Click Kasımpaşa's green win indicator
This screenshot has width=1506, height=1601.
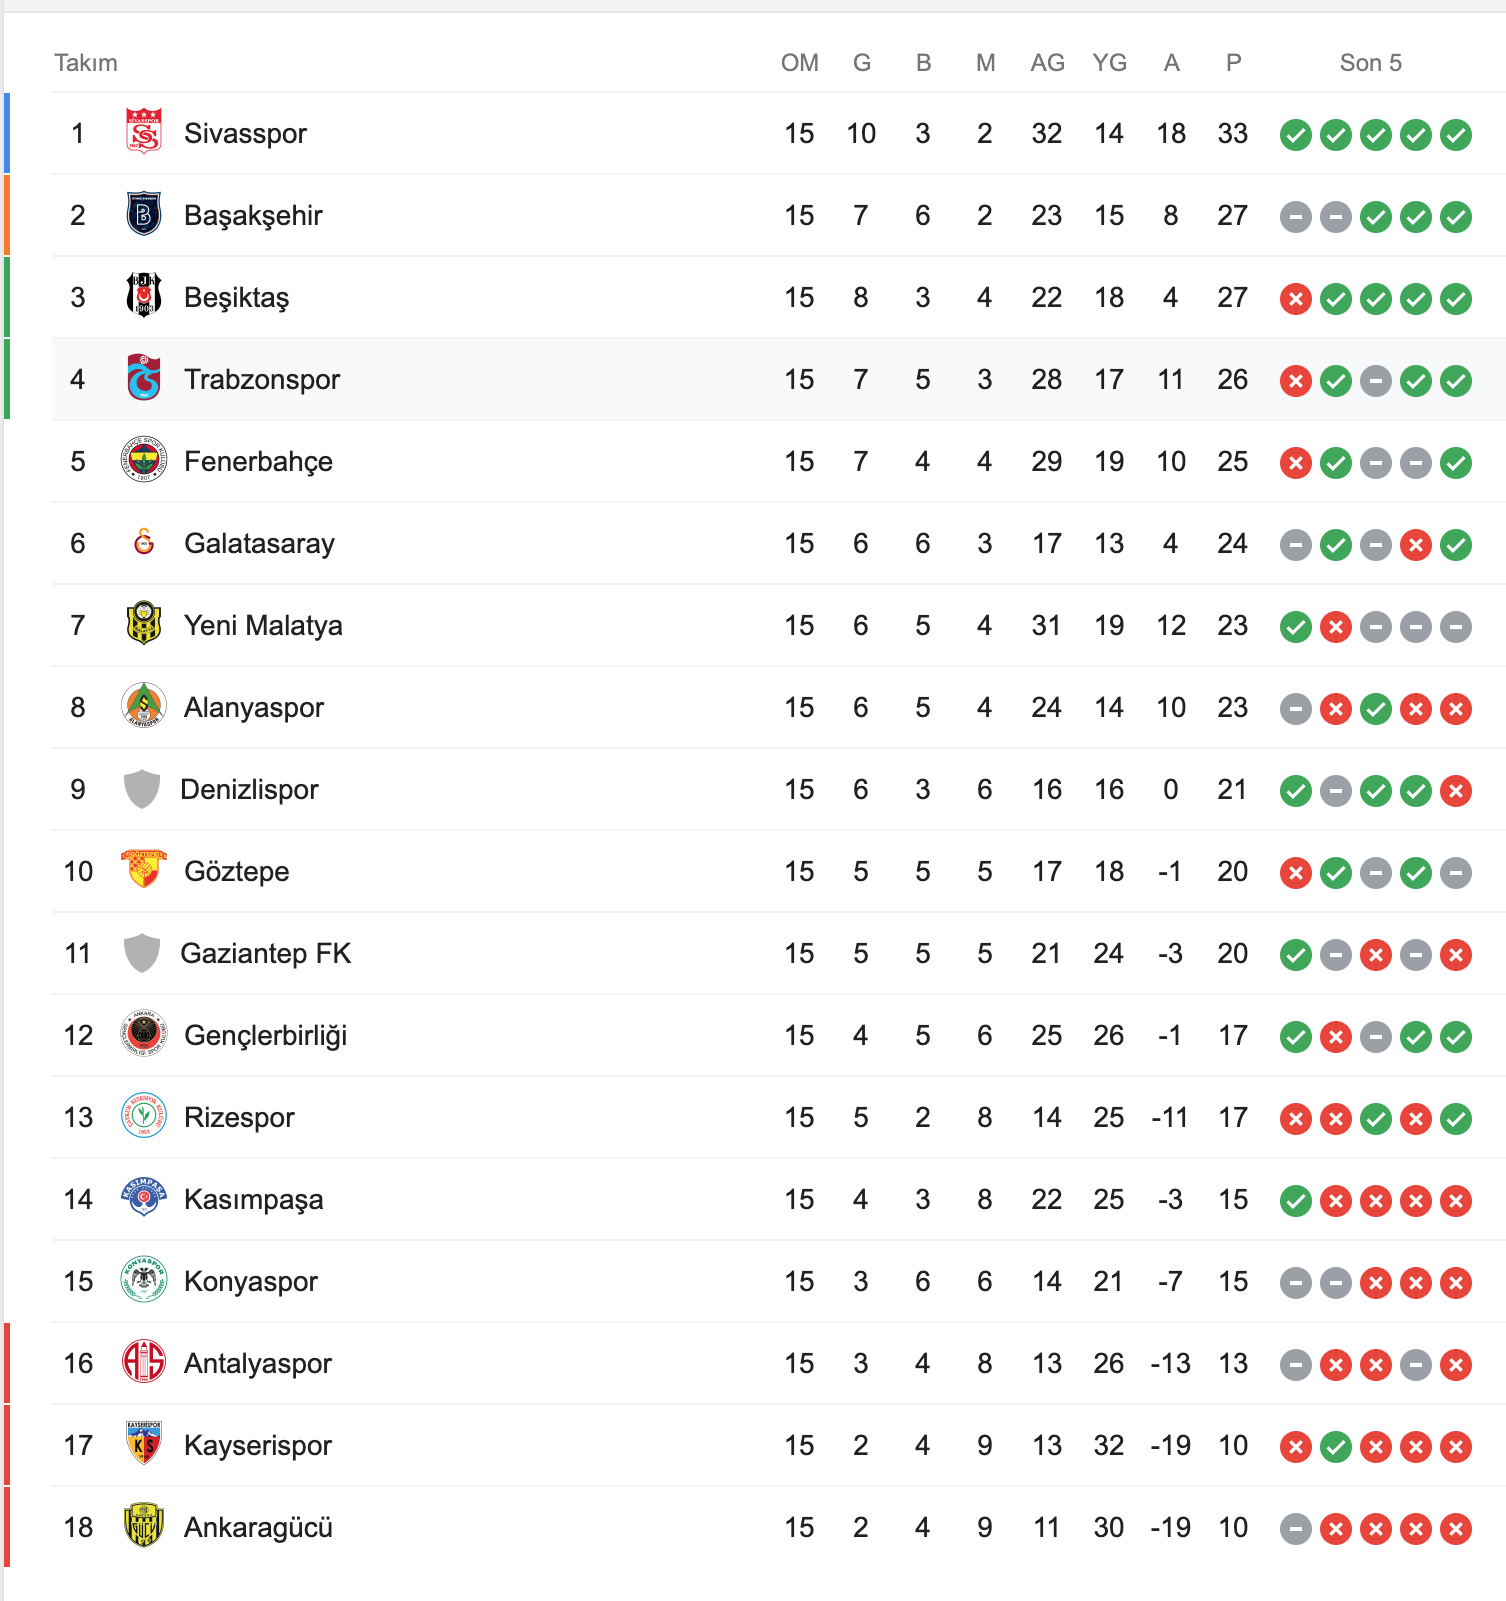click(1296, 1200)
